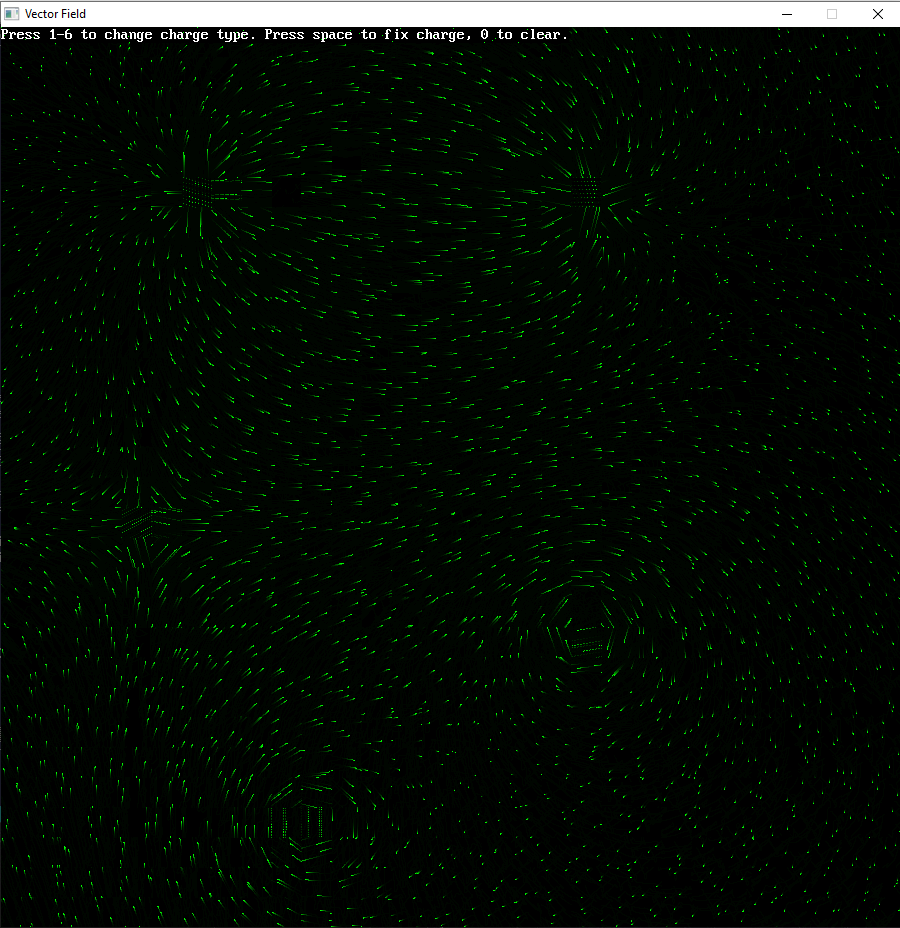Viewport: 900px width, 928px height.
Task: Click the Vector Field app icon in title bar
Action: [12, 14]
